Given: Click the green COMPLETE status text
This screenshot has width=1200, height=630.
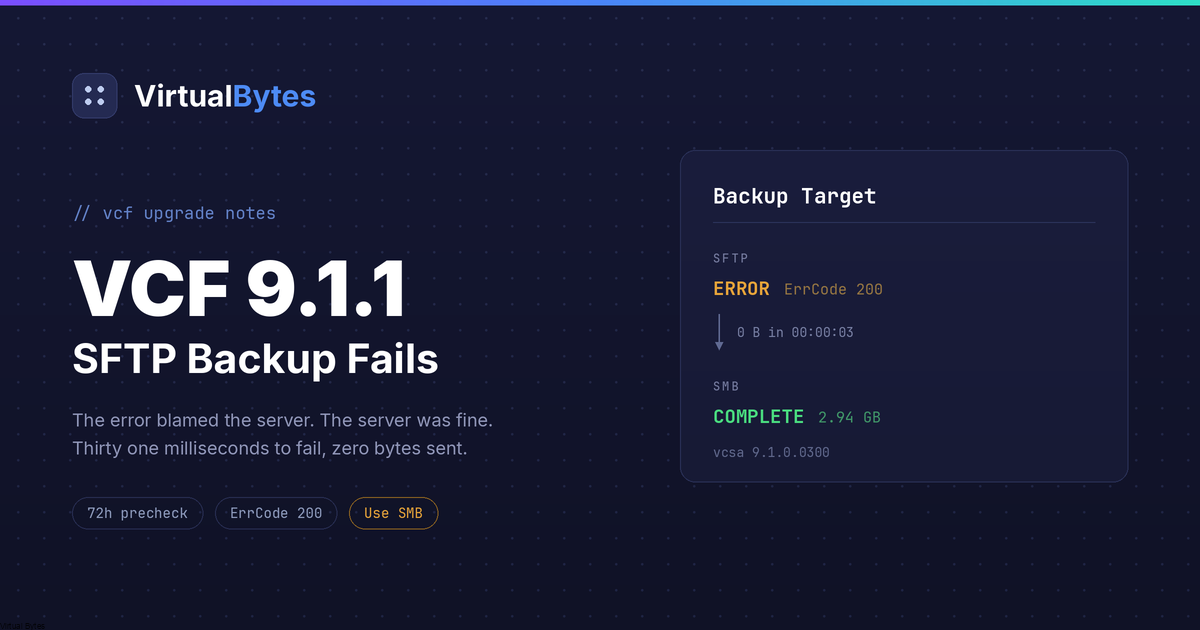Looking at the screenshot, I should pyautogui.click(x=758, y=416).
